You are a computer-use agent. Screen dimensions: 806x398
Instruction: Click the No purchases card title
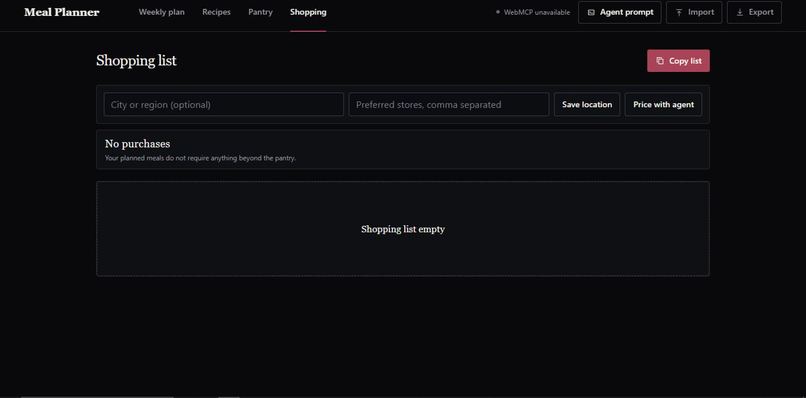(137, 144)
